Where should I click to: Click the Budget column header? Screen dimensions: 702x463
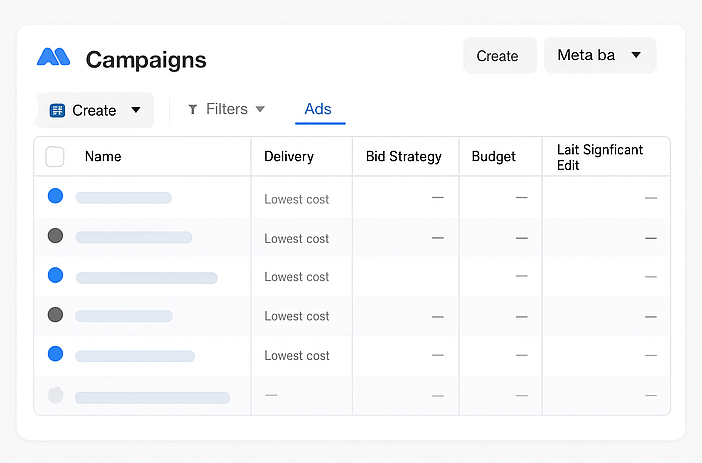click(494, 157)
